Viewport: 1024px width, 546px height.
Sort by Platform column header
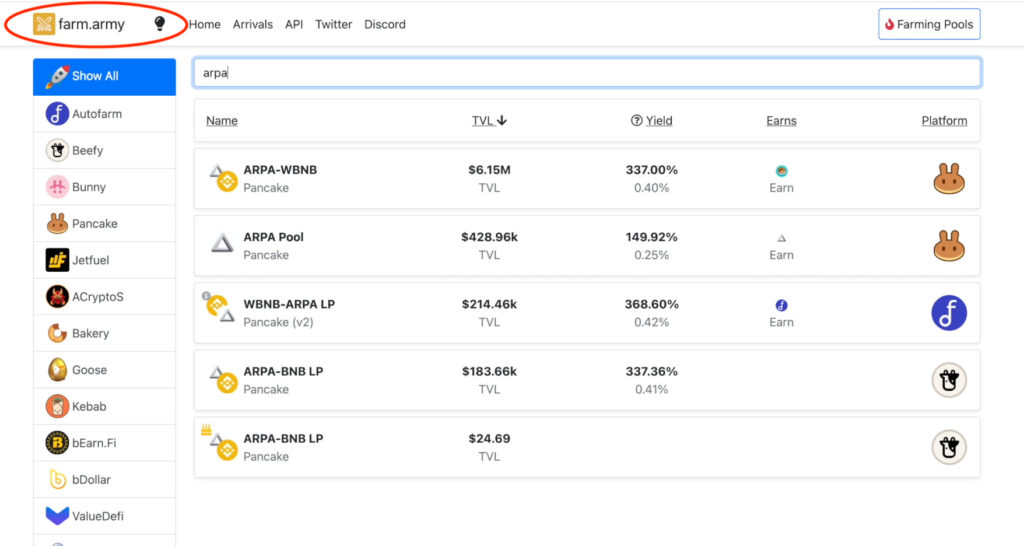(x=944, y=121)
